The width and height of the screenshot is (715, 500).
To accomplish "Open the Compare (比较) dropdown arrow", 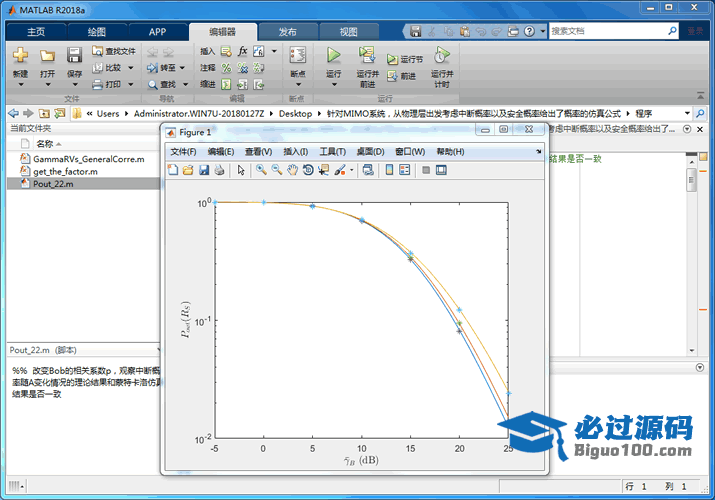I will (131, 68).
